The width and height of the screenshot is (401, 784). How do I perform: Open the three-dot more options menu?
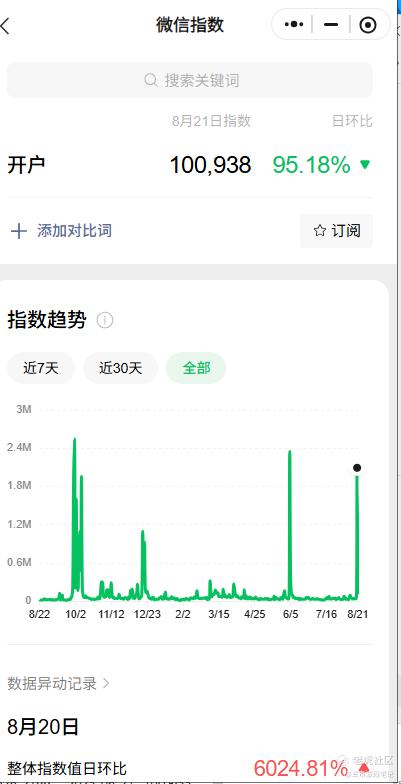tap(294, 24)
